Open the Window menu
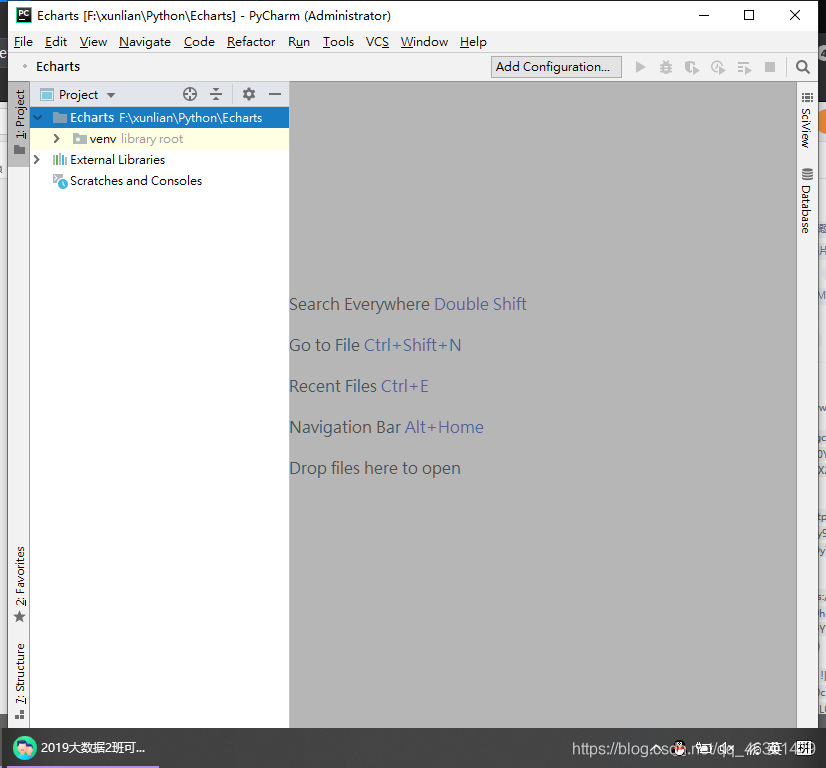 pos(424,42)
